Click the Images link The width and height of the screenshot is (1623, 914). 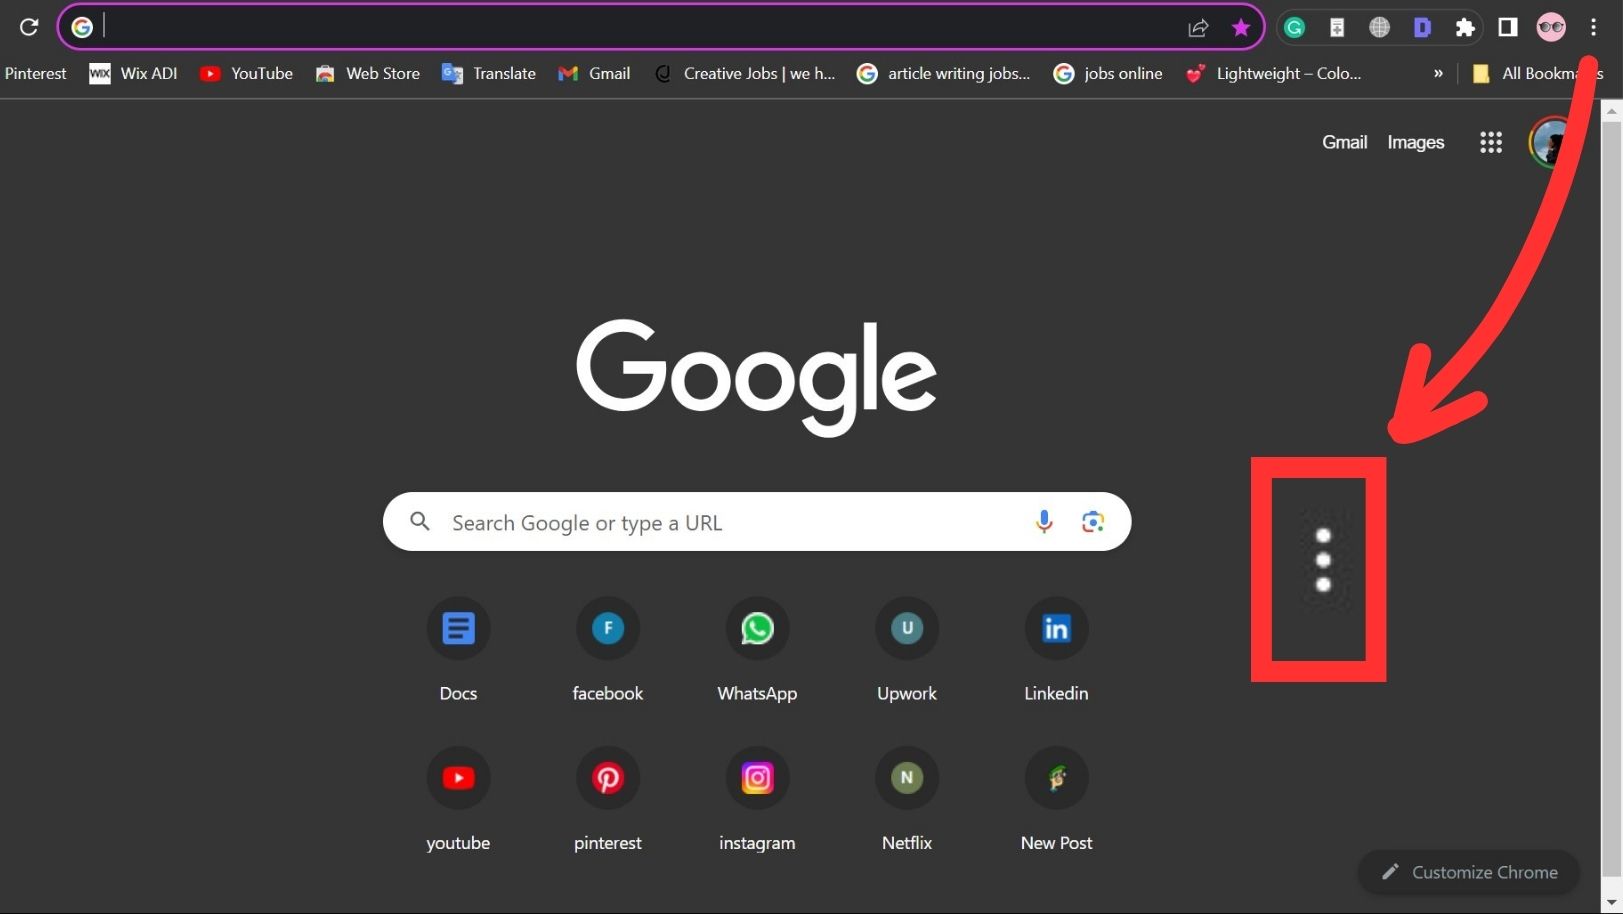coord(1415,142)
